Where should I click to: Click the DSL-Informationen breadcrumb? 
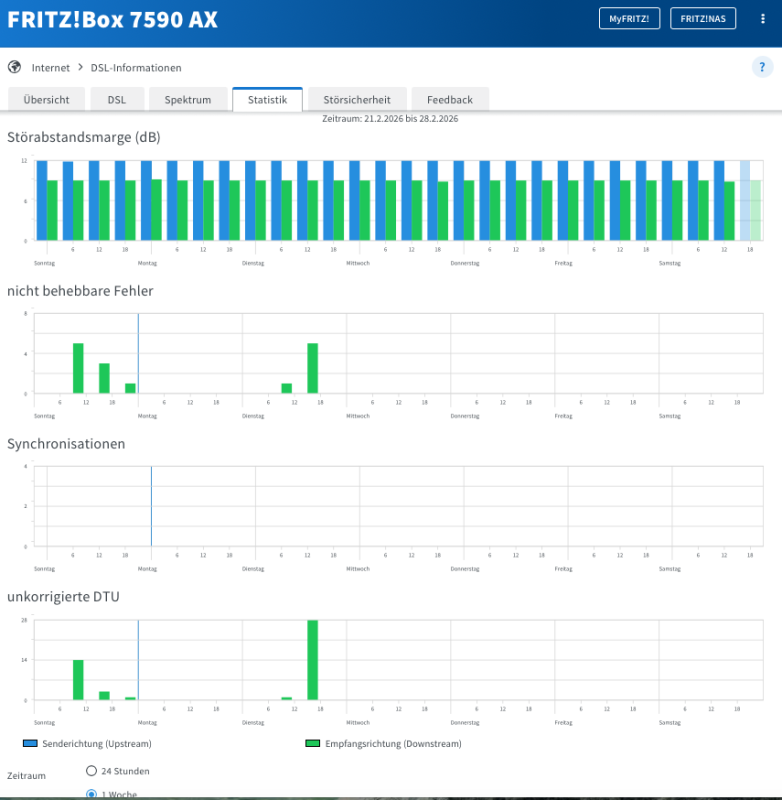click(x=135, y=68)
